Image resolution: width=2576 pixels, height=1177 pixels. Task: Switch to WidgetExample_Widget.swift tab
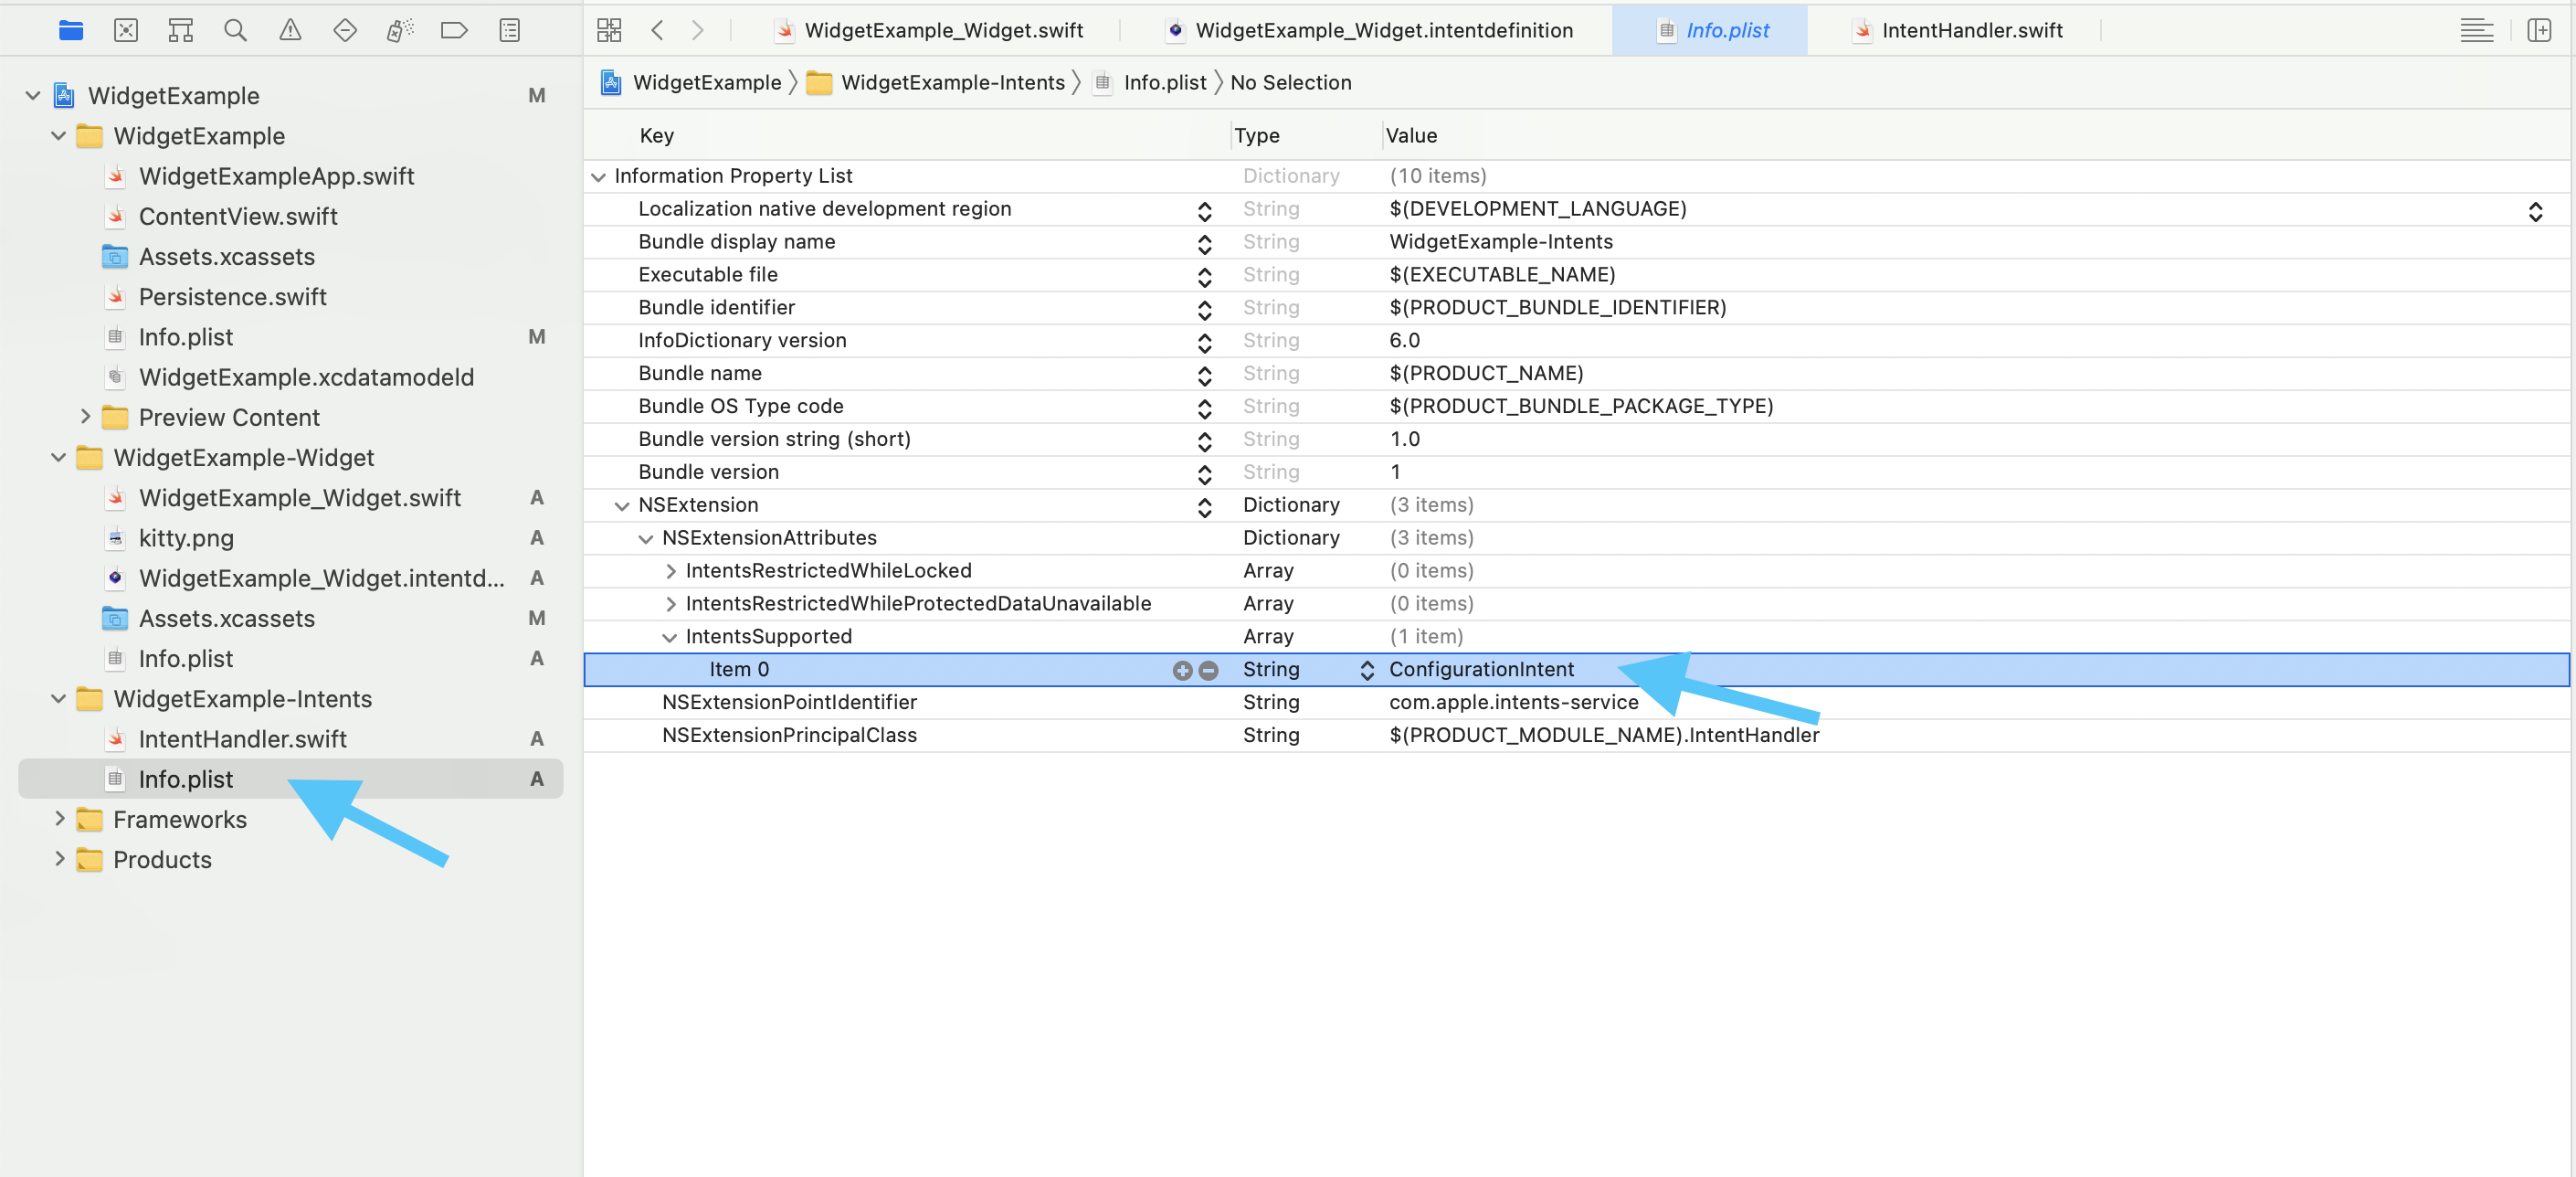(x=929, y=30)
